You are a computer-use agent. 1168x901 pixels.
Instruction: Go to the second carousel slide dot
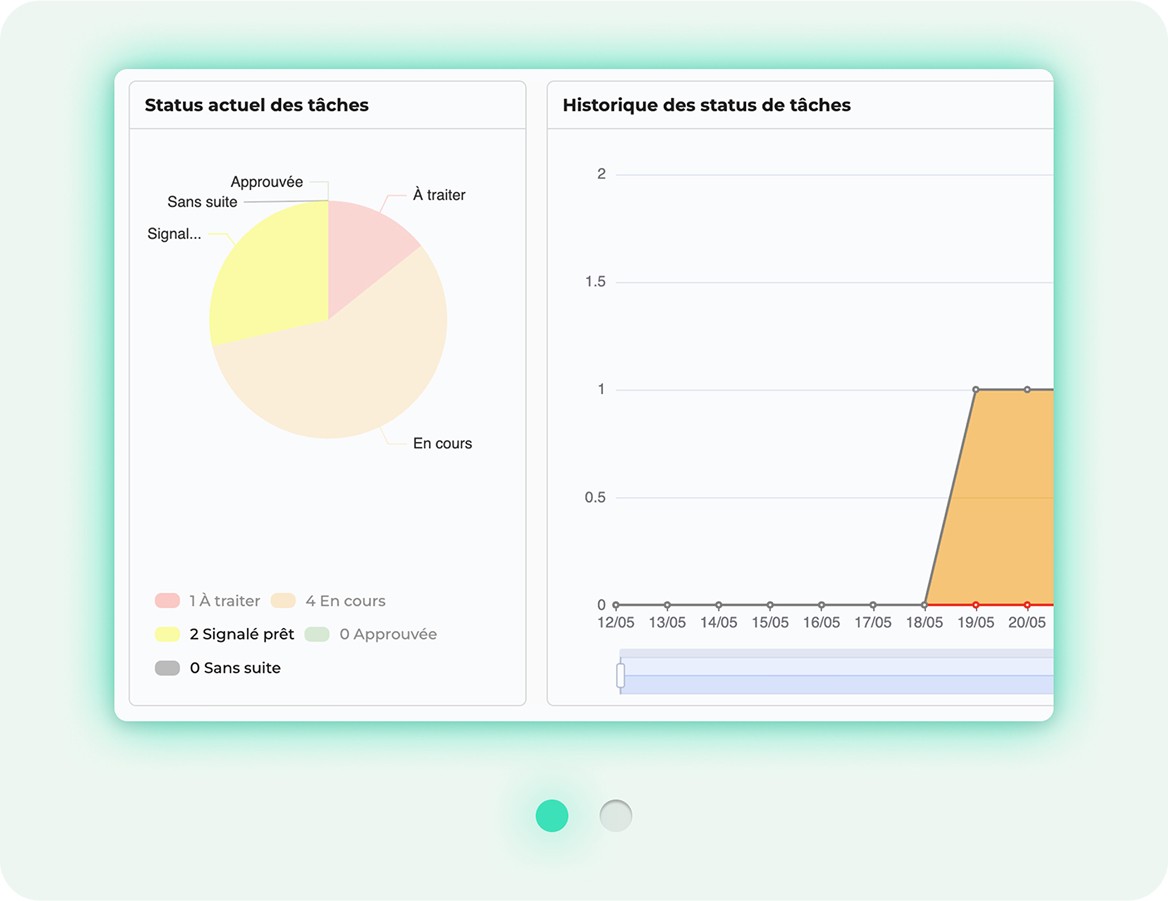coord(616,815)
